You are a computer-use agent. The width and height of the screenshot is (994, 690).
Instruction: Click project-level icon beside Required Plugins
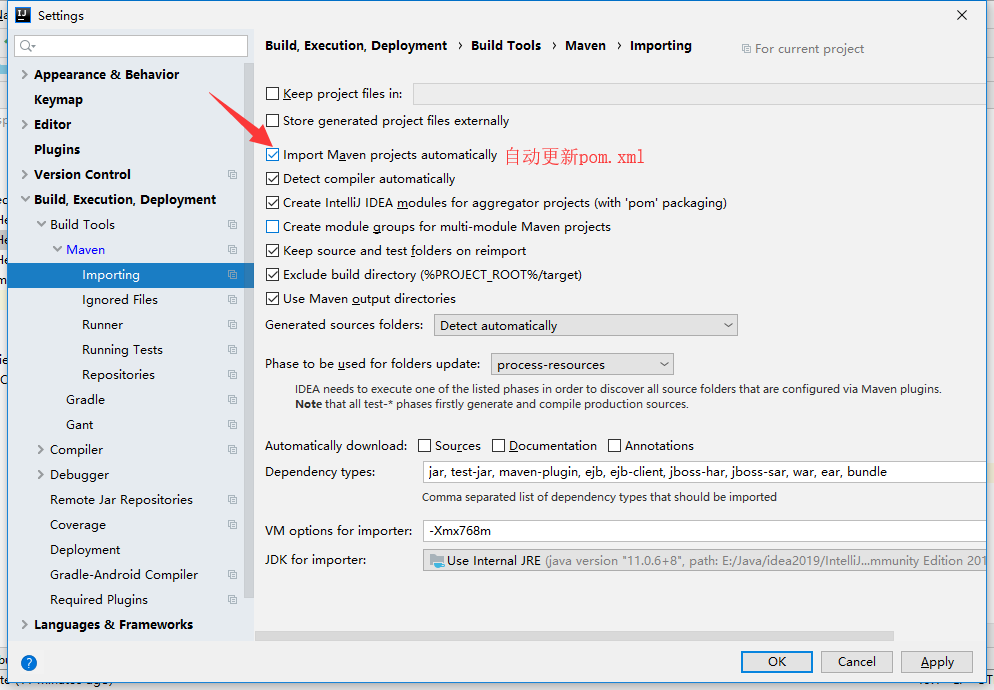click(x=233, y=599)
